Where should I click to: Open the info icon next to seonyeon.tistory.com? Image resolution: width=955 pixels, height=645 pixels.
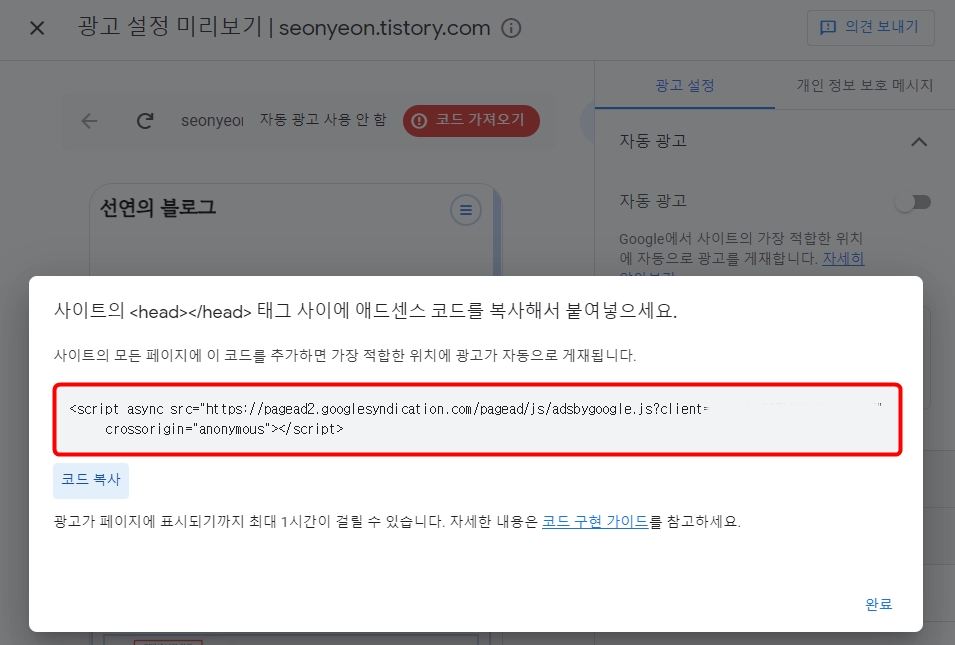point(511,28)
